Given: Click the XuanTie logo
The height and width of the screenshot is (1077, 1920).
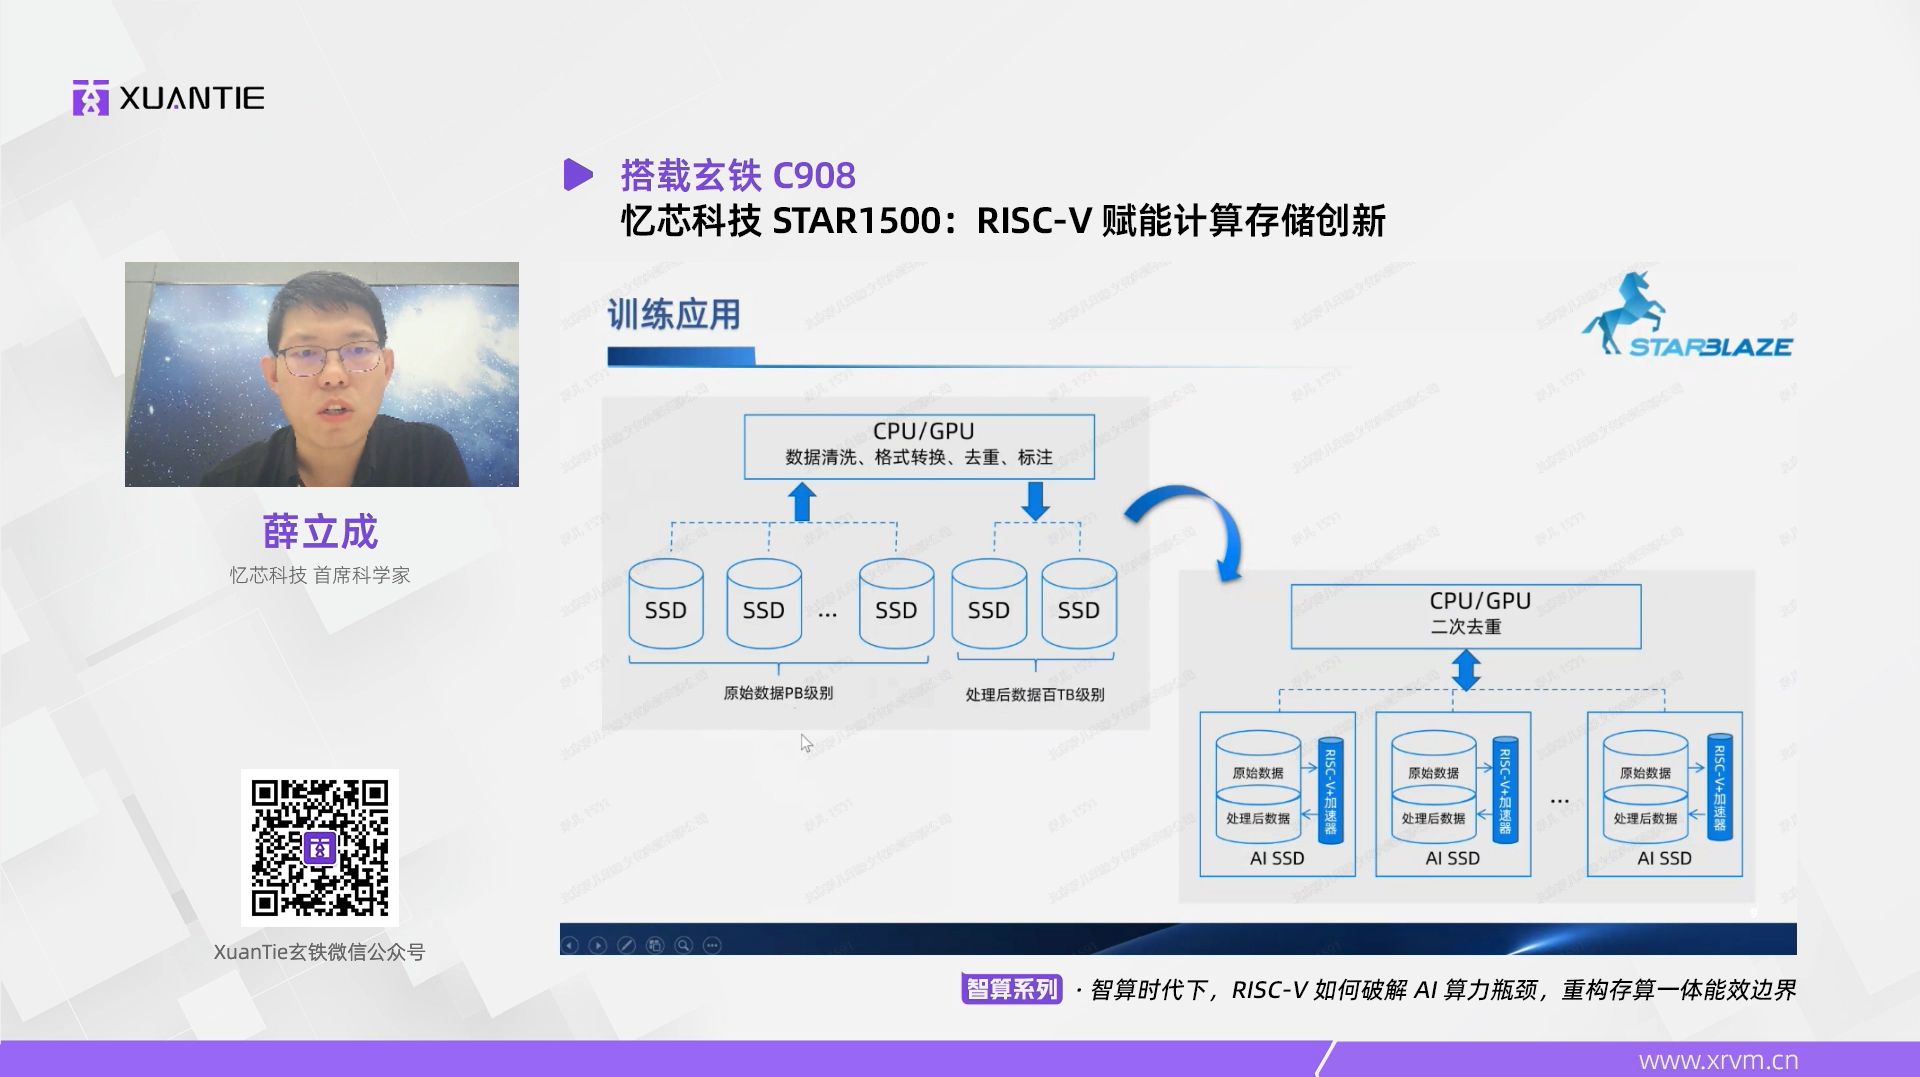Looking at the screenshot, I should [168, 98].
